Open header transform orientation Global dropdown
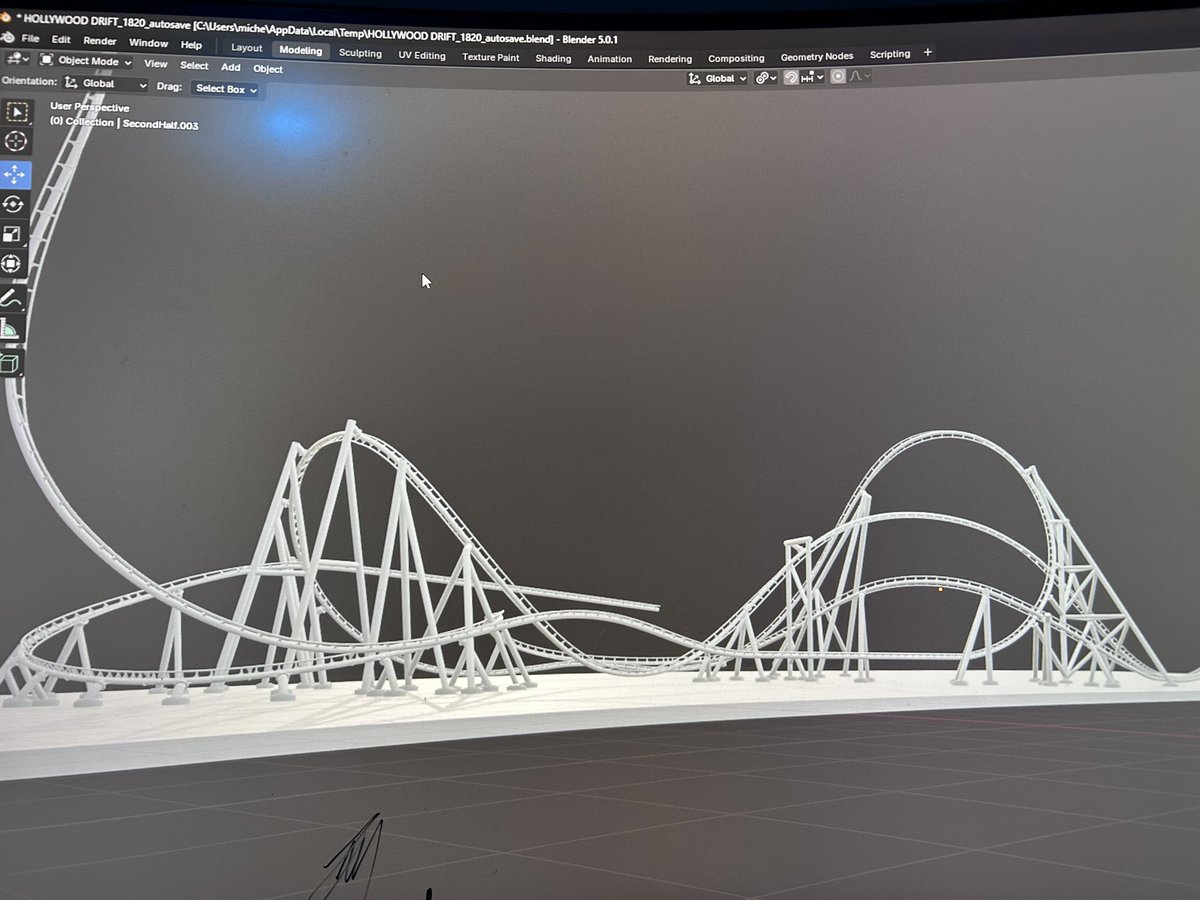 718,78
